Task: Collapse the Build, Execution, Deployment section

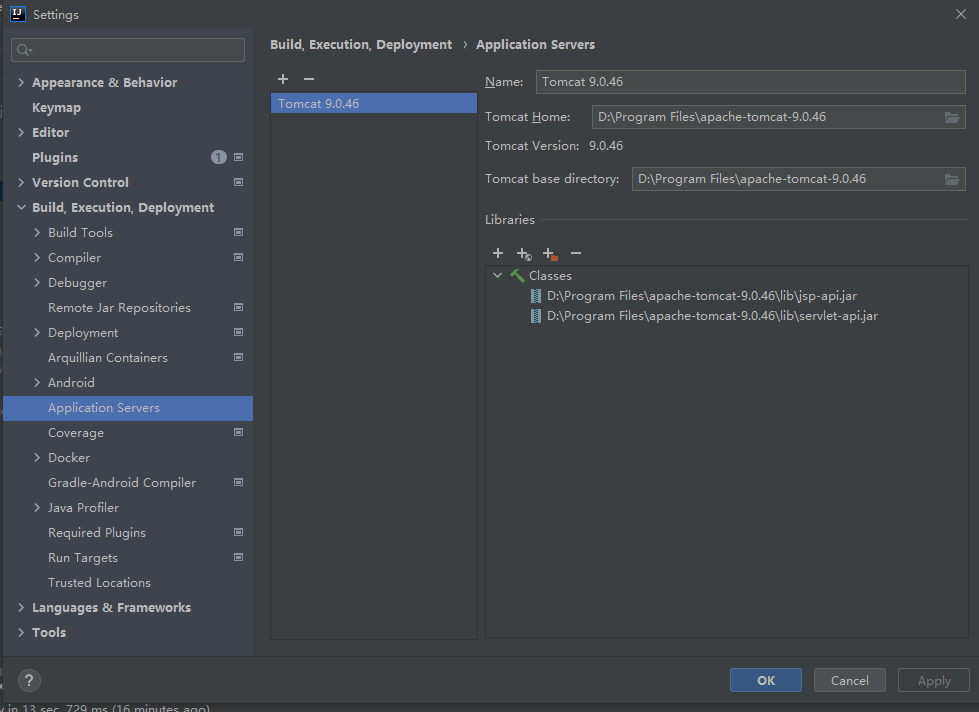Action: 21,208
